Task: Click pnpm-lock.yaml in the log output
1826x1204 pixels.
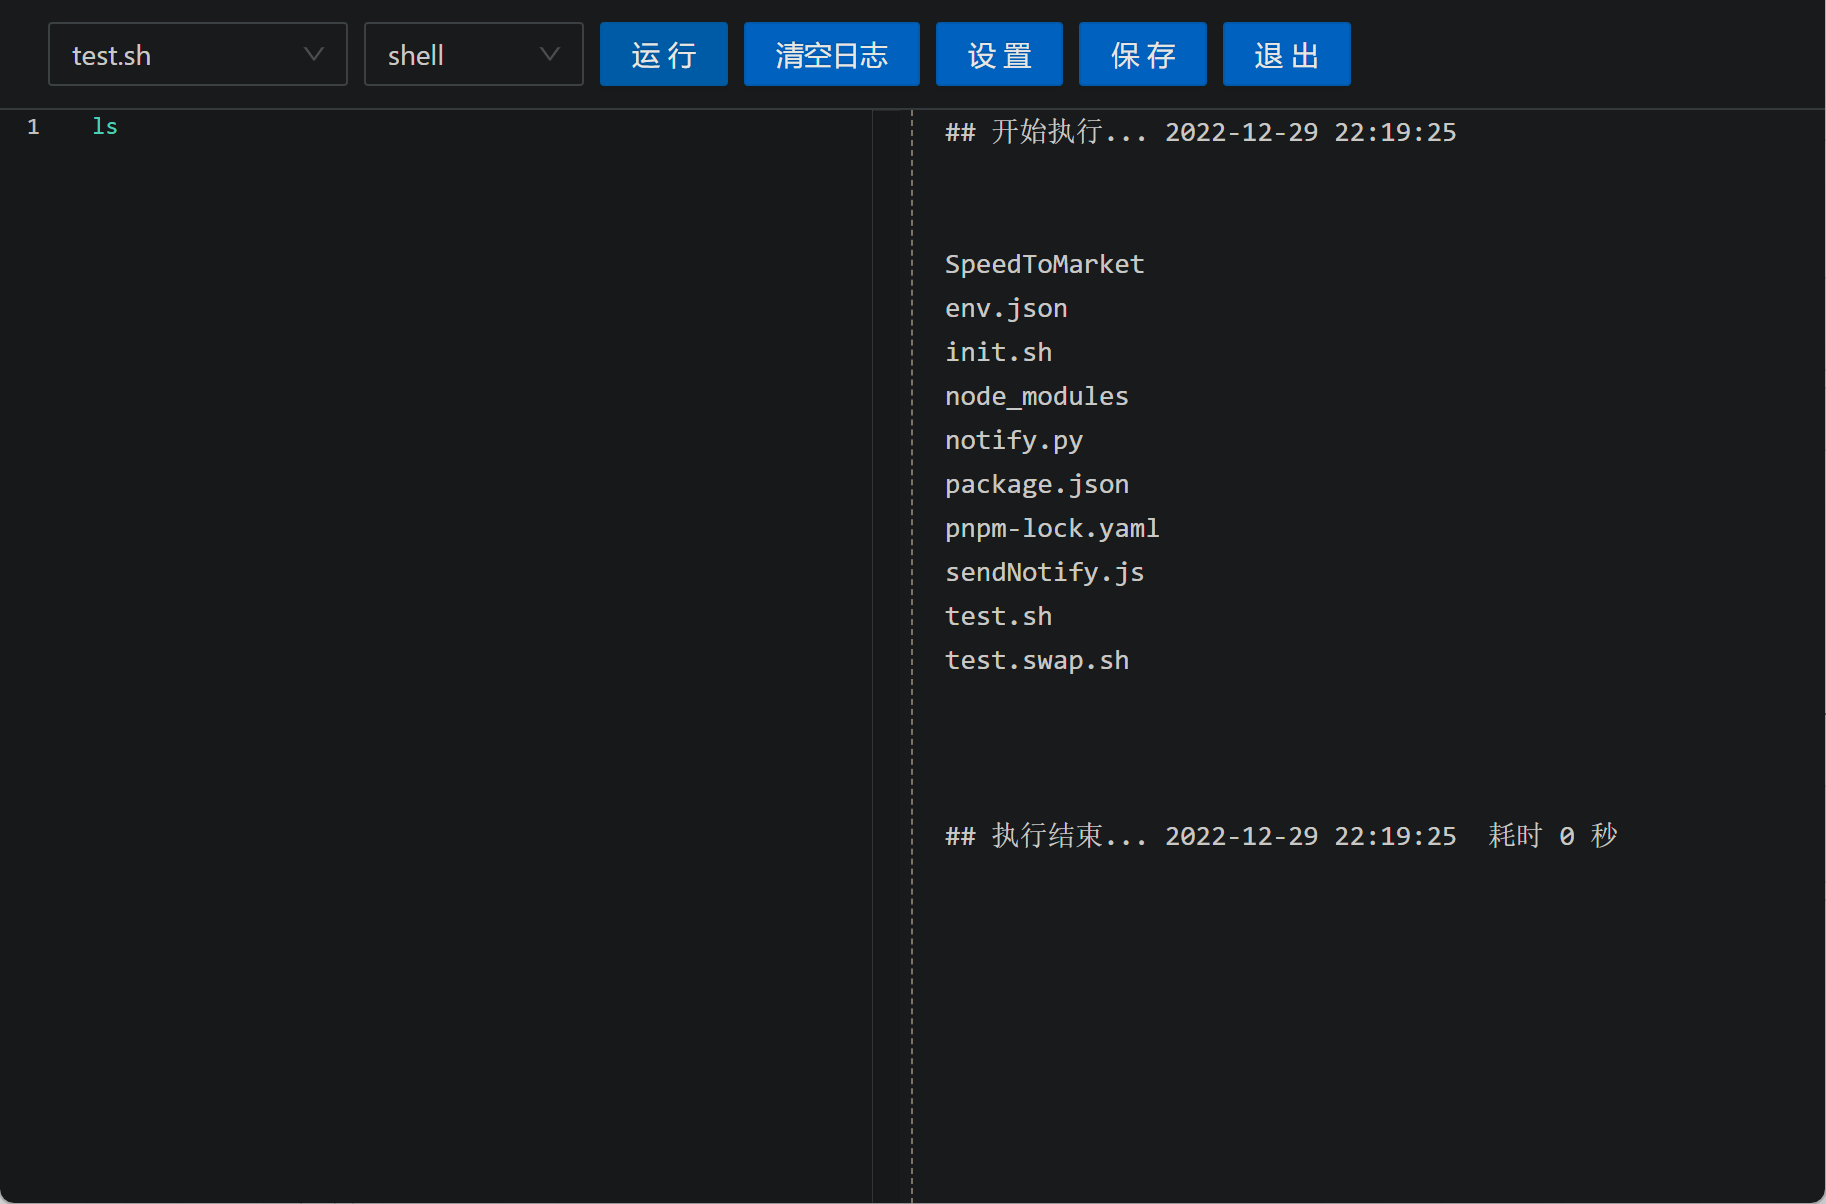Action: [1052, 528]
